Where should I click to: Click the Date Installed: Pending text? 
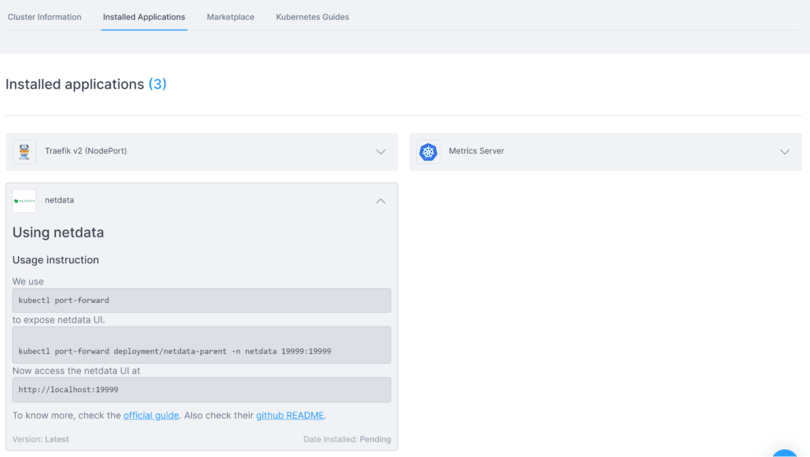pyautogui.click(x=347, y=439)
